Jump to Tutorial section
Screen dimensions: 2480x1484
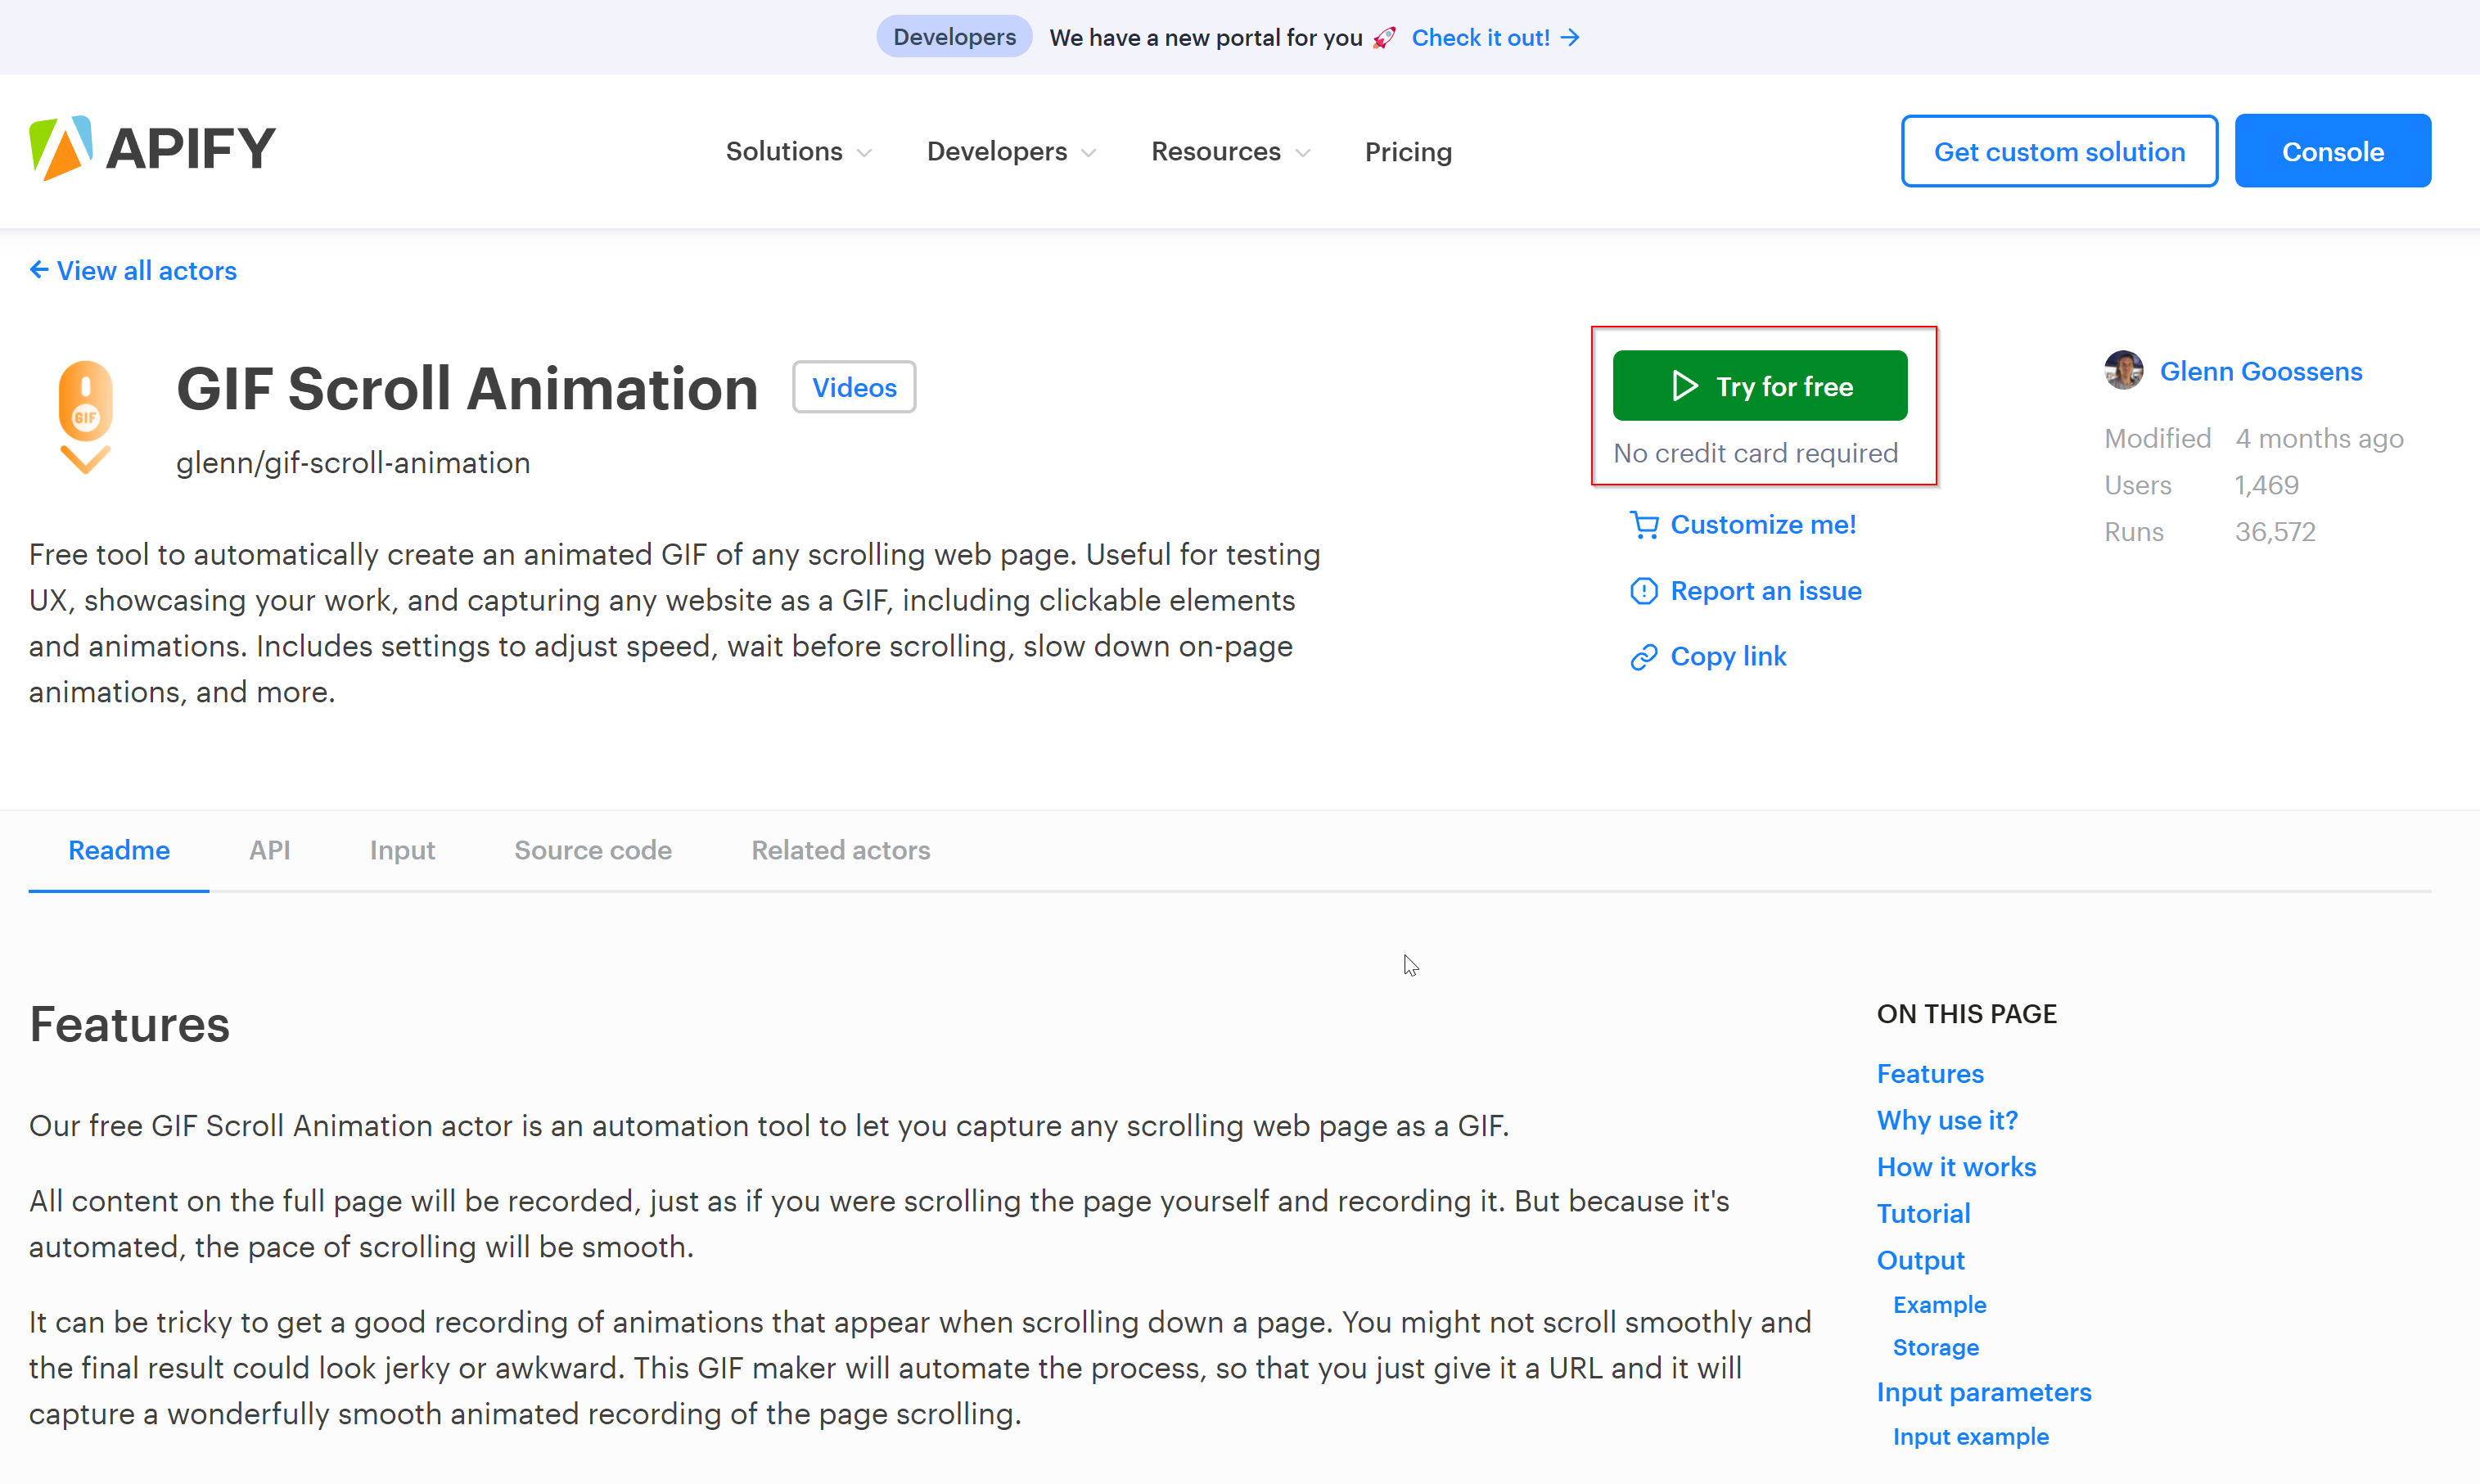1923,1214
